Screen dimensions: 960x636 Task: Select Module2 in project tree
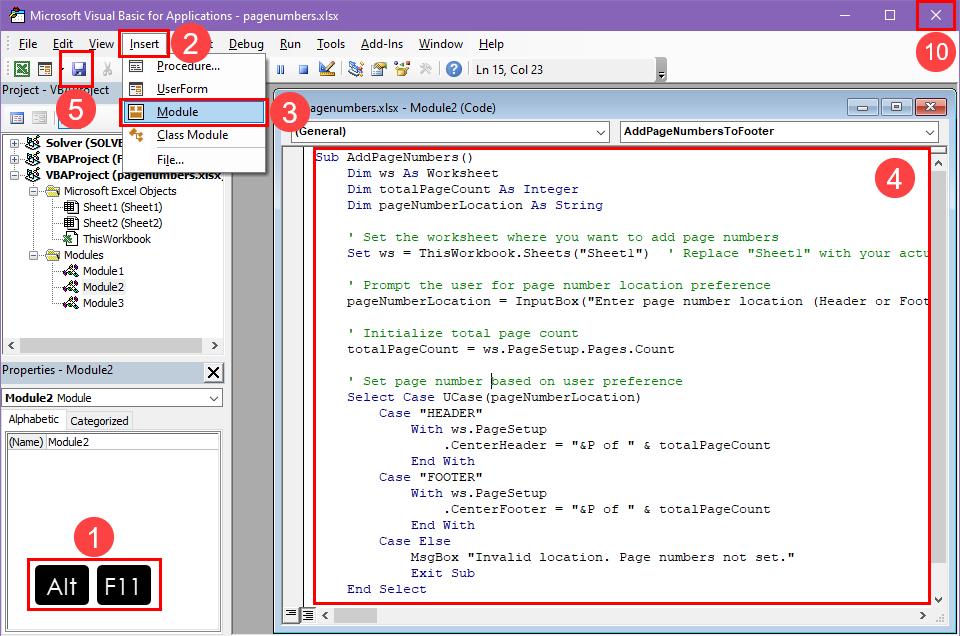[103, 286]
